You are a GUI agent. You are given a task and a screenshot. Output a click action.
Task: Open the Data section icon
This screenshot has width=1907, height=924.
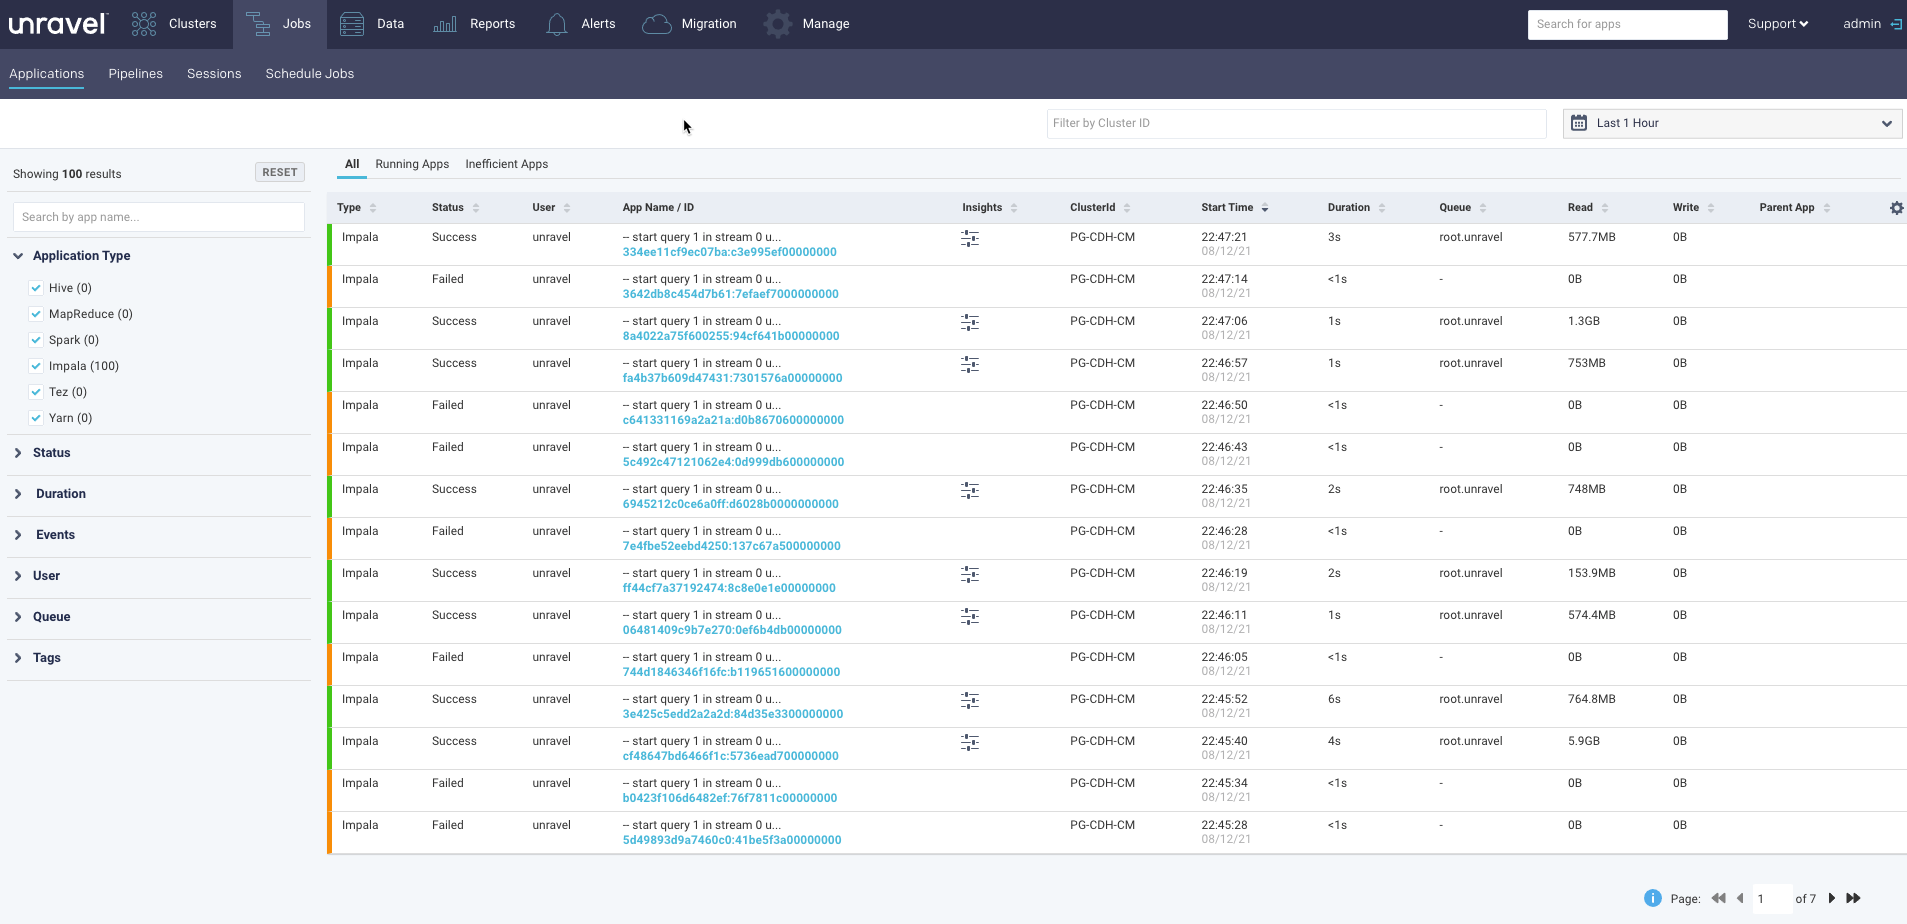(352, 24)
